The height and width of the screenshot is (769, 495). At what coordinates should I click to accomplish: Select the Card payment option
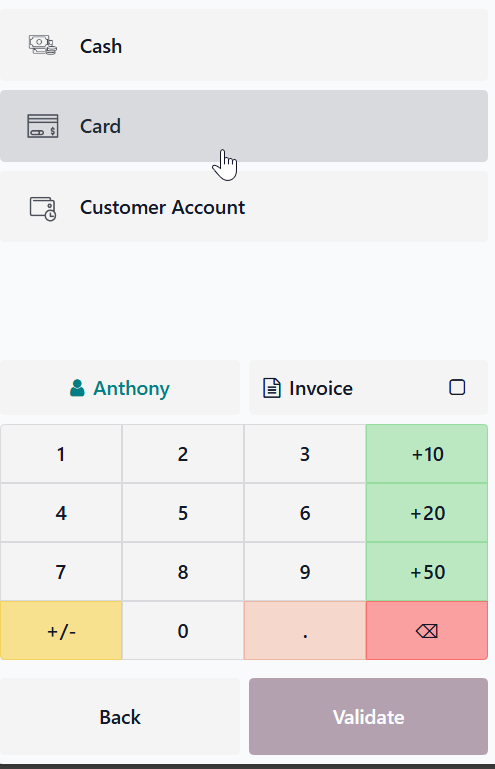(x=244, y=126)
